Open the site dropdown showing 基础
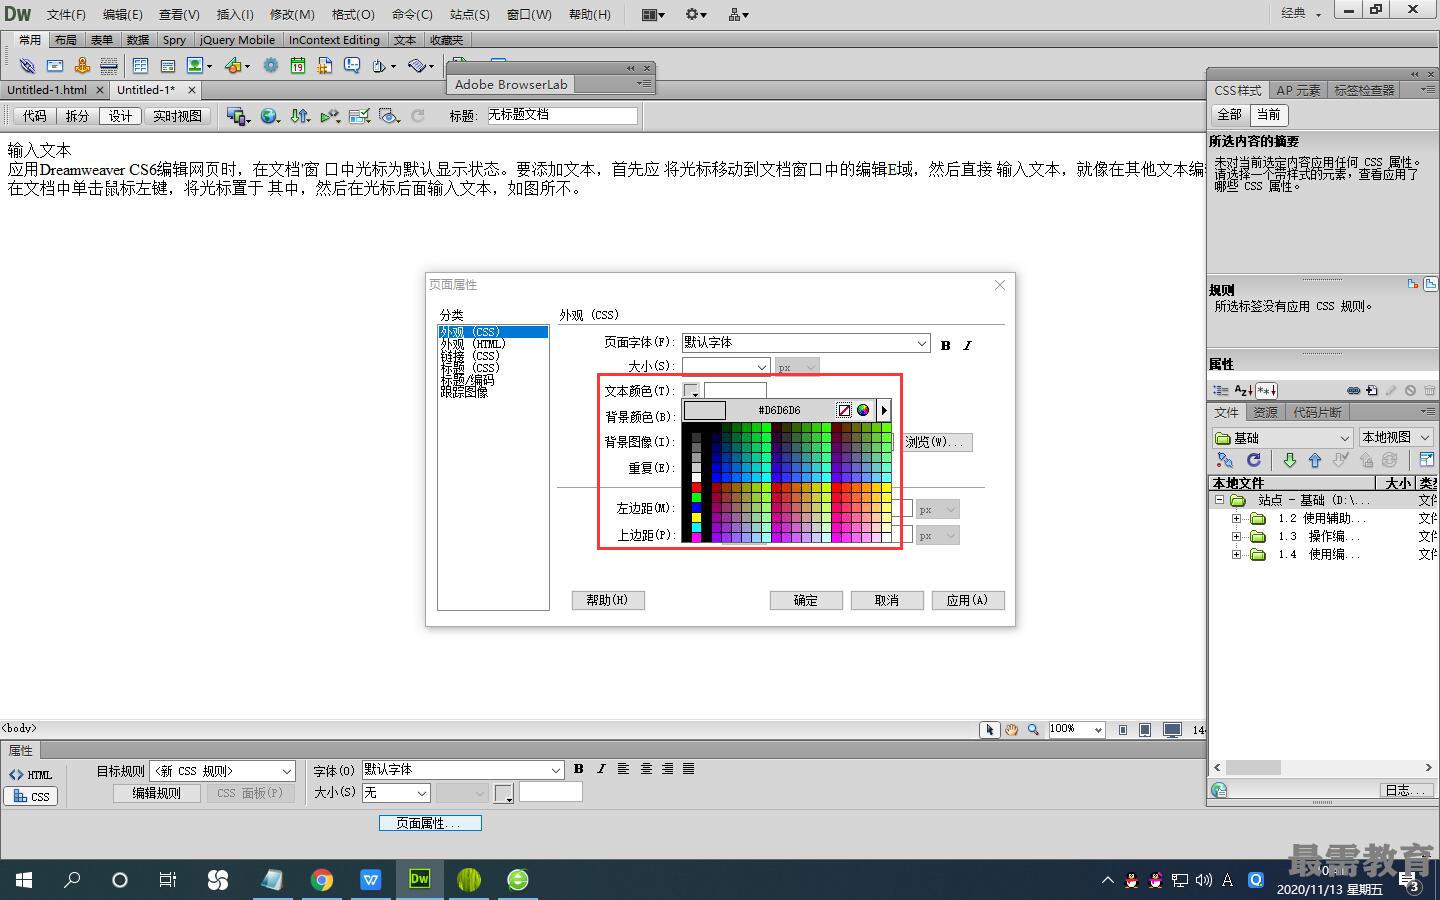Screen dimensions: 1440x900 pyautogui.click(x=1283, y=438)
